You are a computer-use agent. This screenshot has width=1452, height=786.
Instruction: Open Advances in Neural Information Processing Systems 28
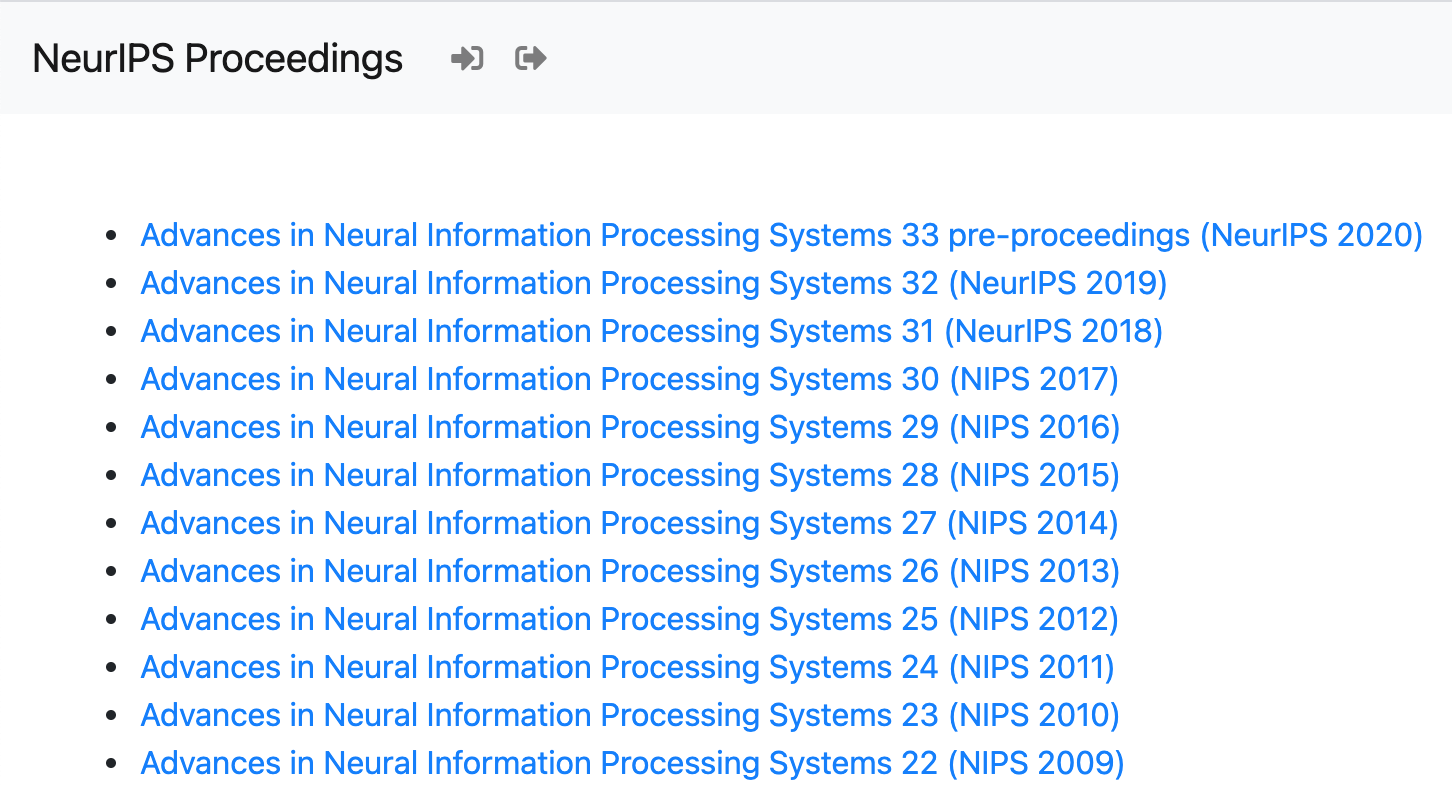tap(629, 475)
